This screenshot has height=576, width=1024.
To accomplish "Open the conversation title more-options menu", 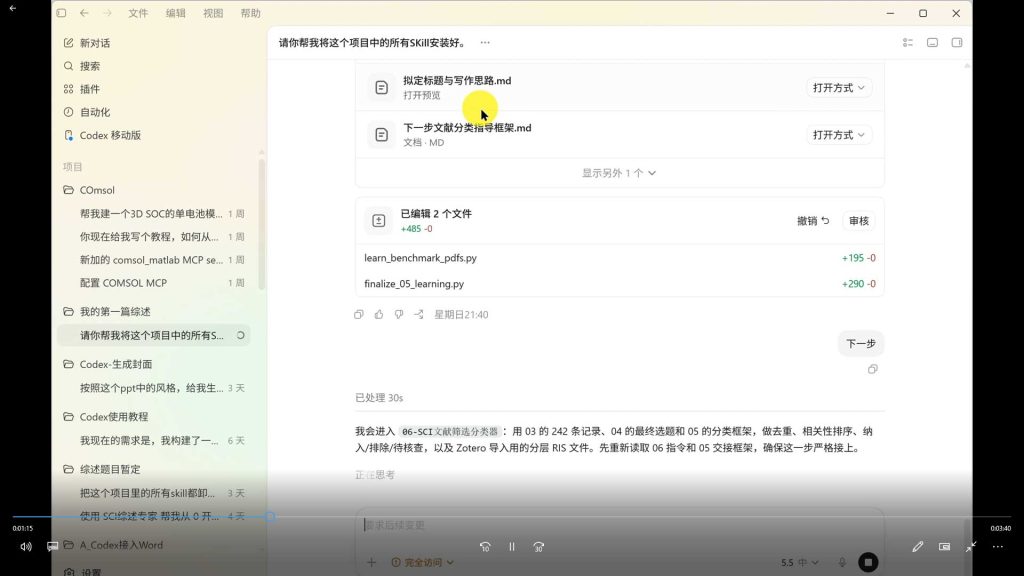I will point(485,42).
